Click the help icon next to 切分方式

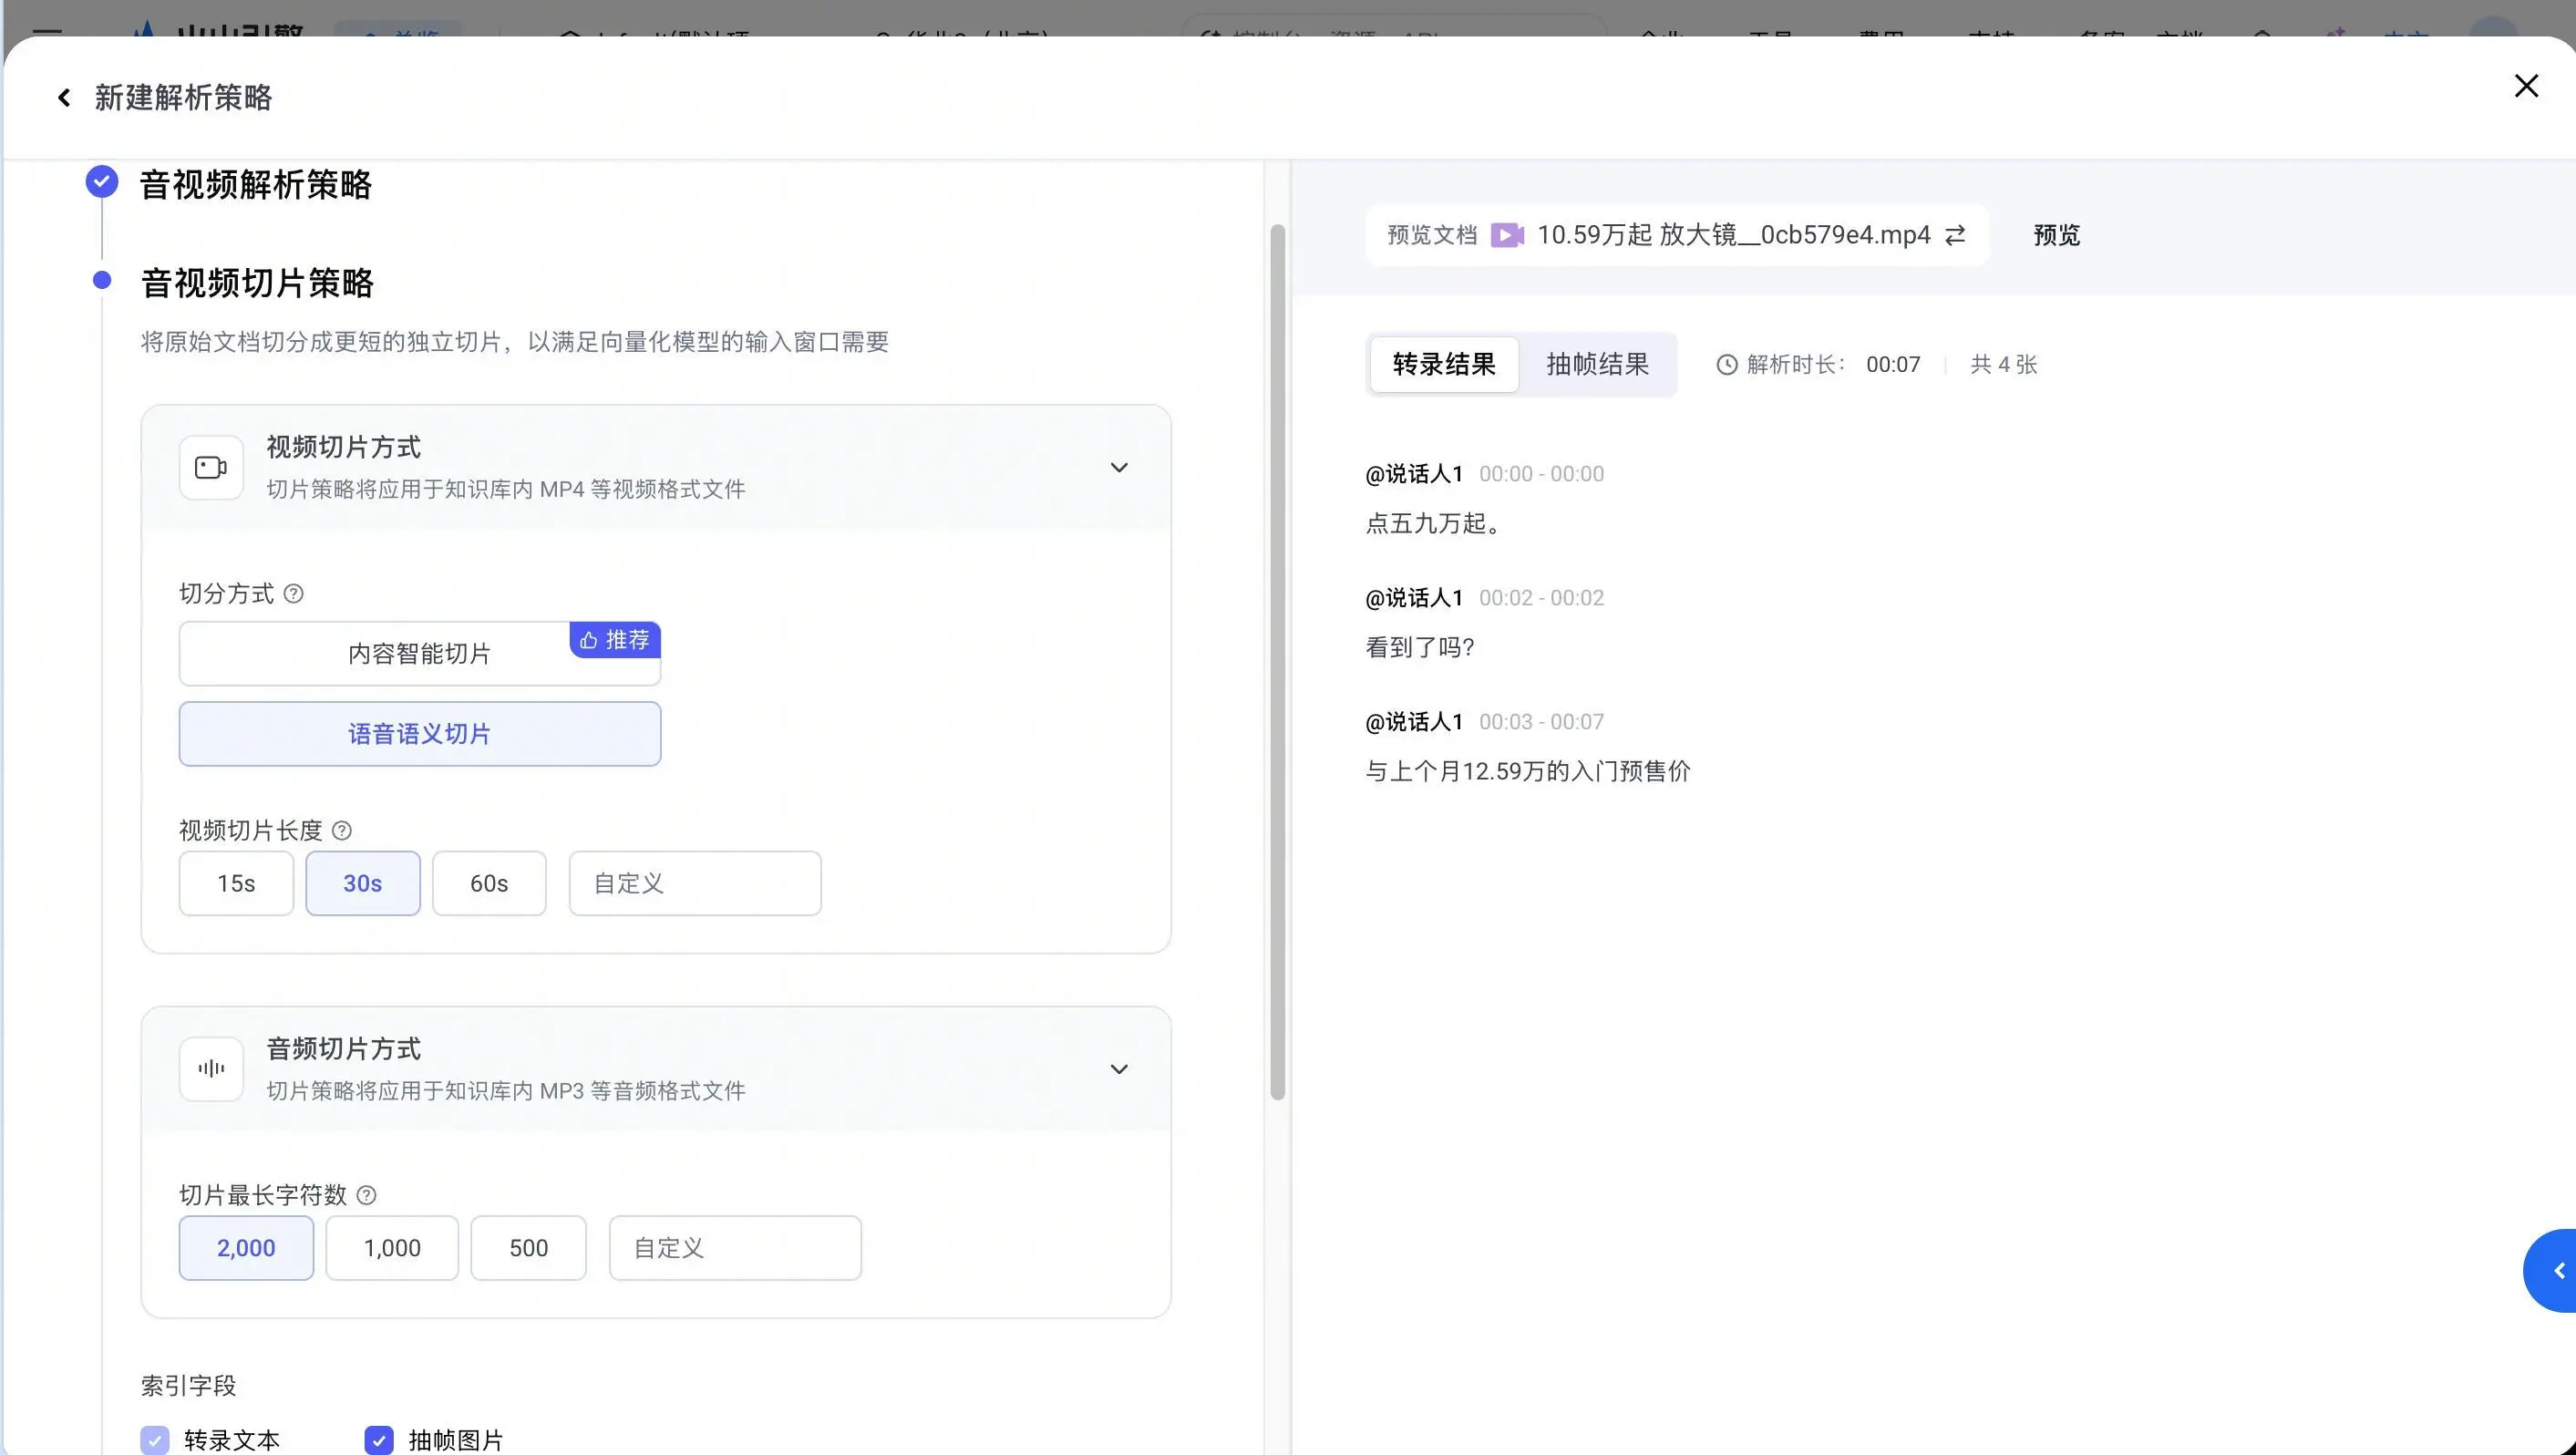(293, 593)
